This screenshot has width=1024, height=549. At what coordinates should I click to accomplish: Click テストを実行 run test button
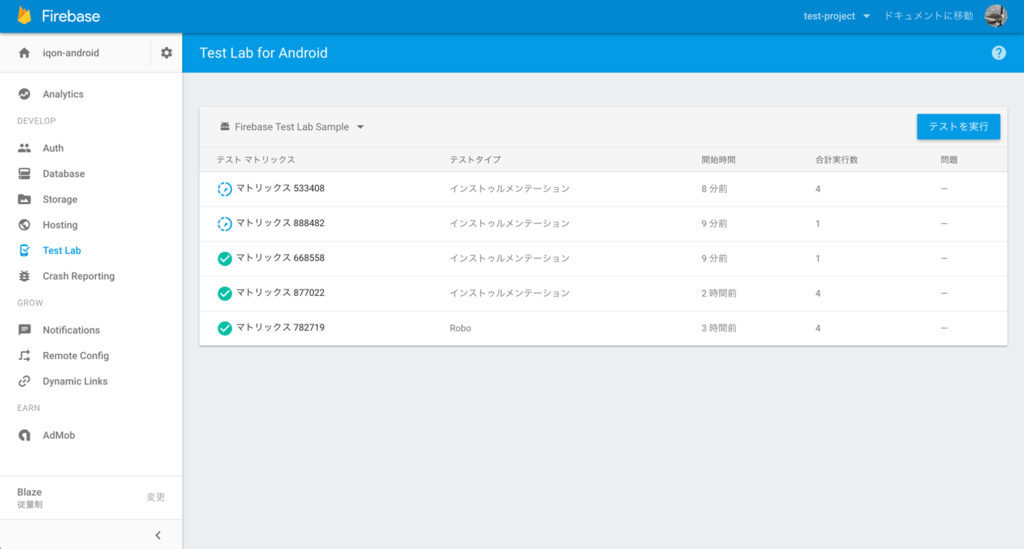click(958, 127)
